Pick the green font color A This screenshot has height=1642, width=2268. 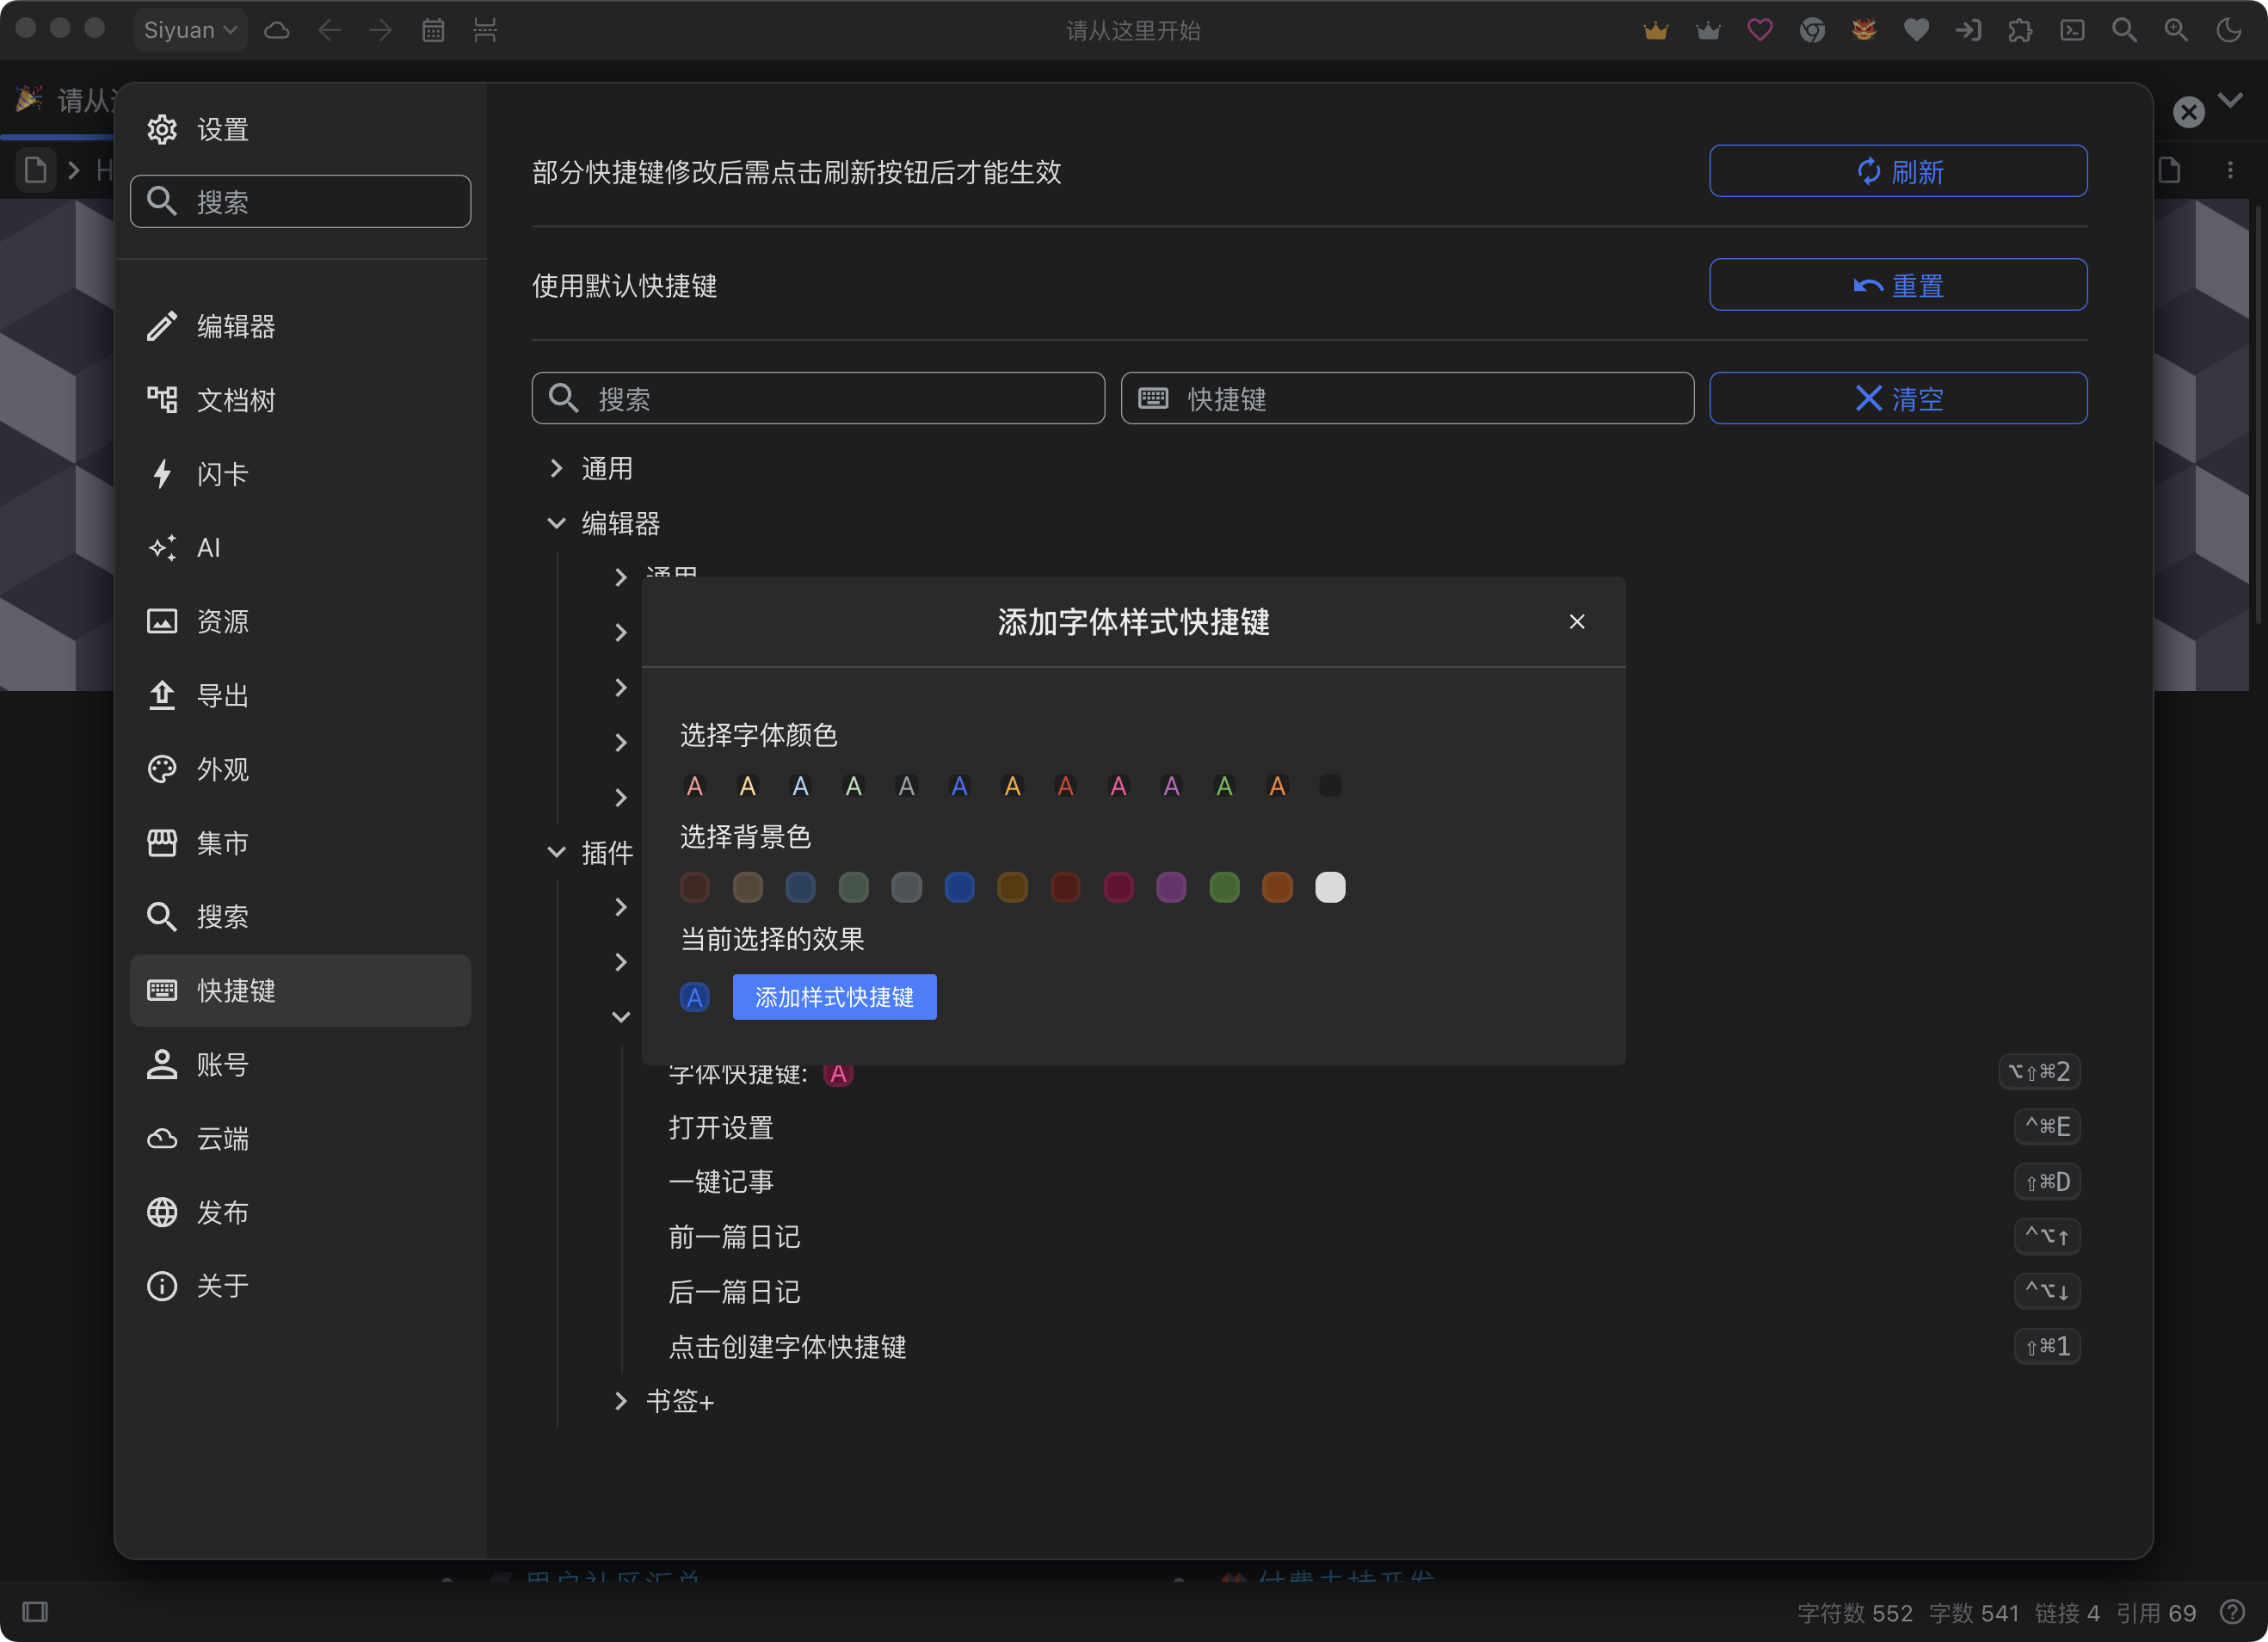1224,786
